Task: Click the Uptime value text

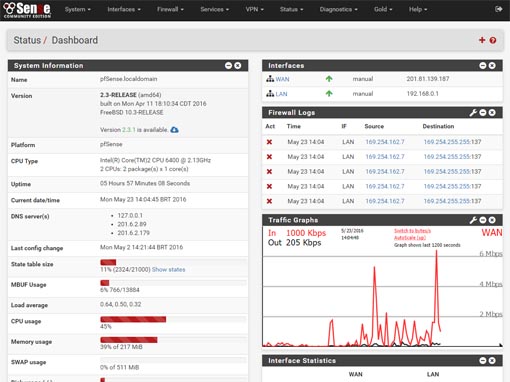Action: [x=145, y=183]
